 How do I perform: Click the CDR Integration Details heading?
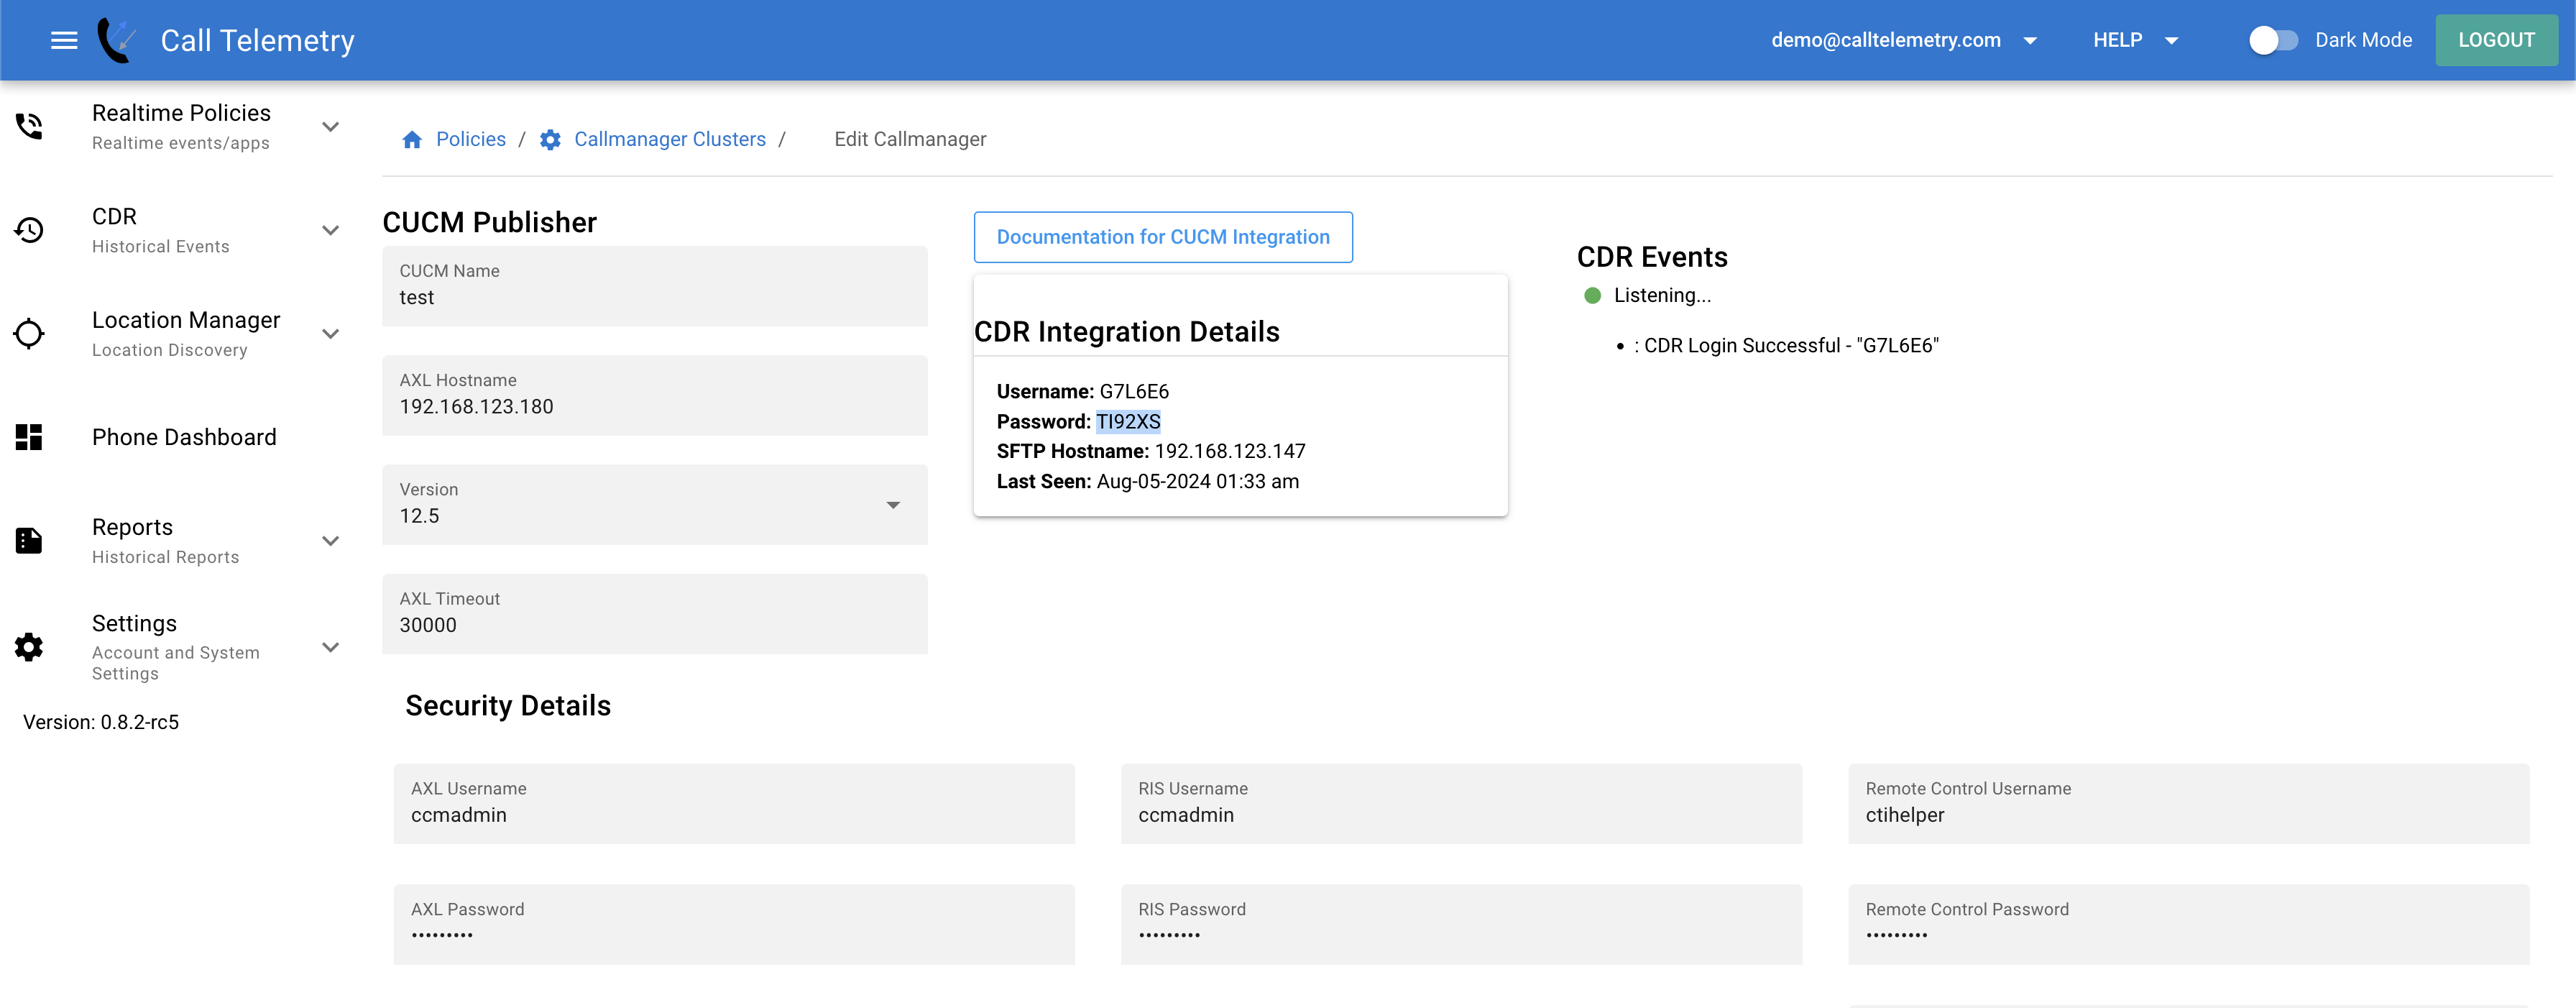point(1127,332)
